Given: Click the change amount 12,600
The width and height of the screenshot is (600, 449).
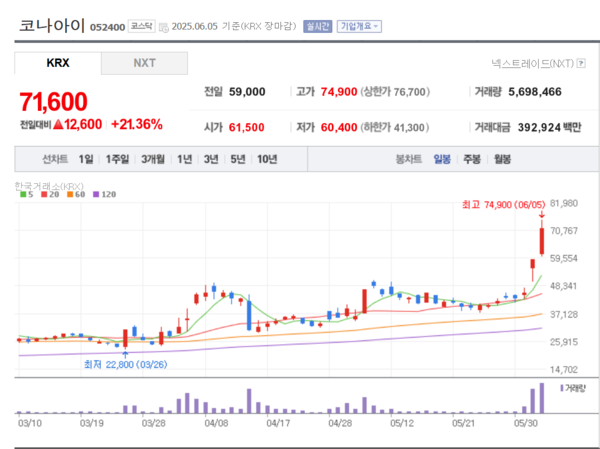Looking at the screenshot, I should [83, 124].
